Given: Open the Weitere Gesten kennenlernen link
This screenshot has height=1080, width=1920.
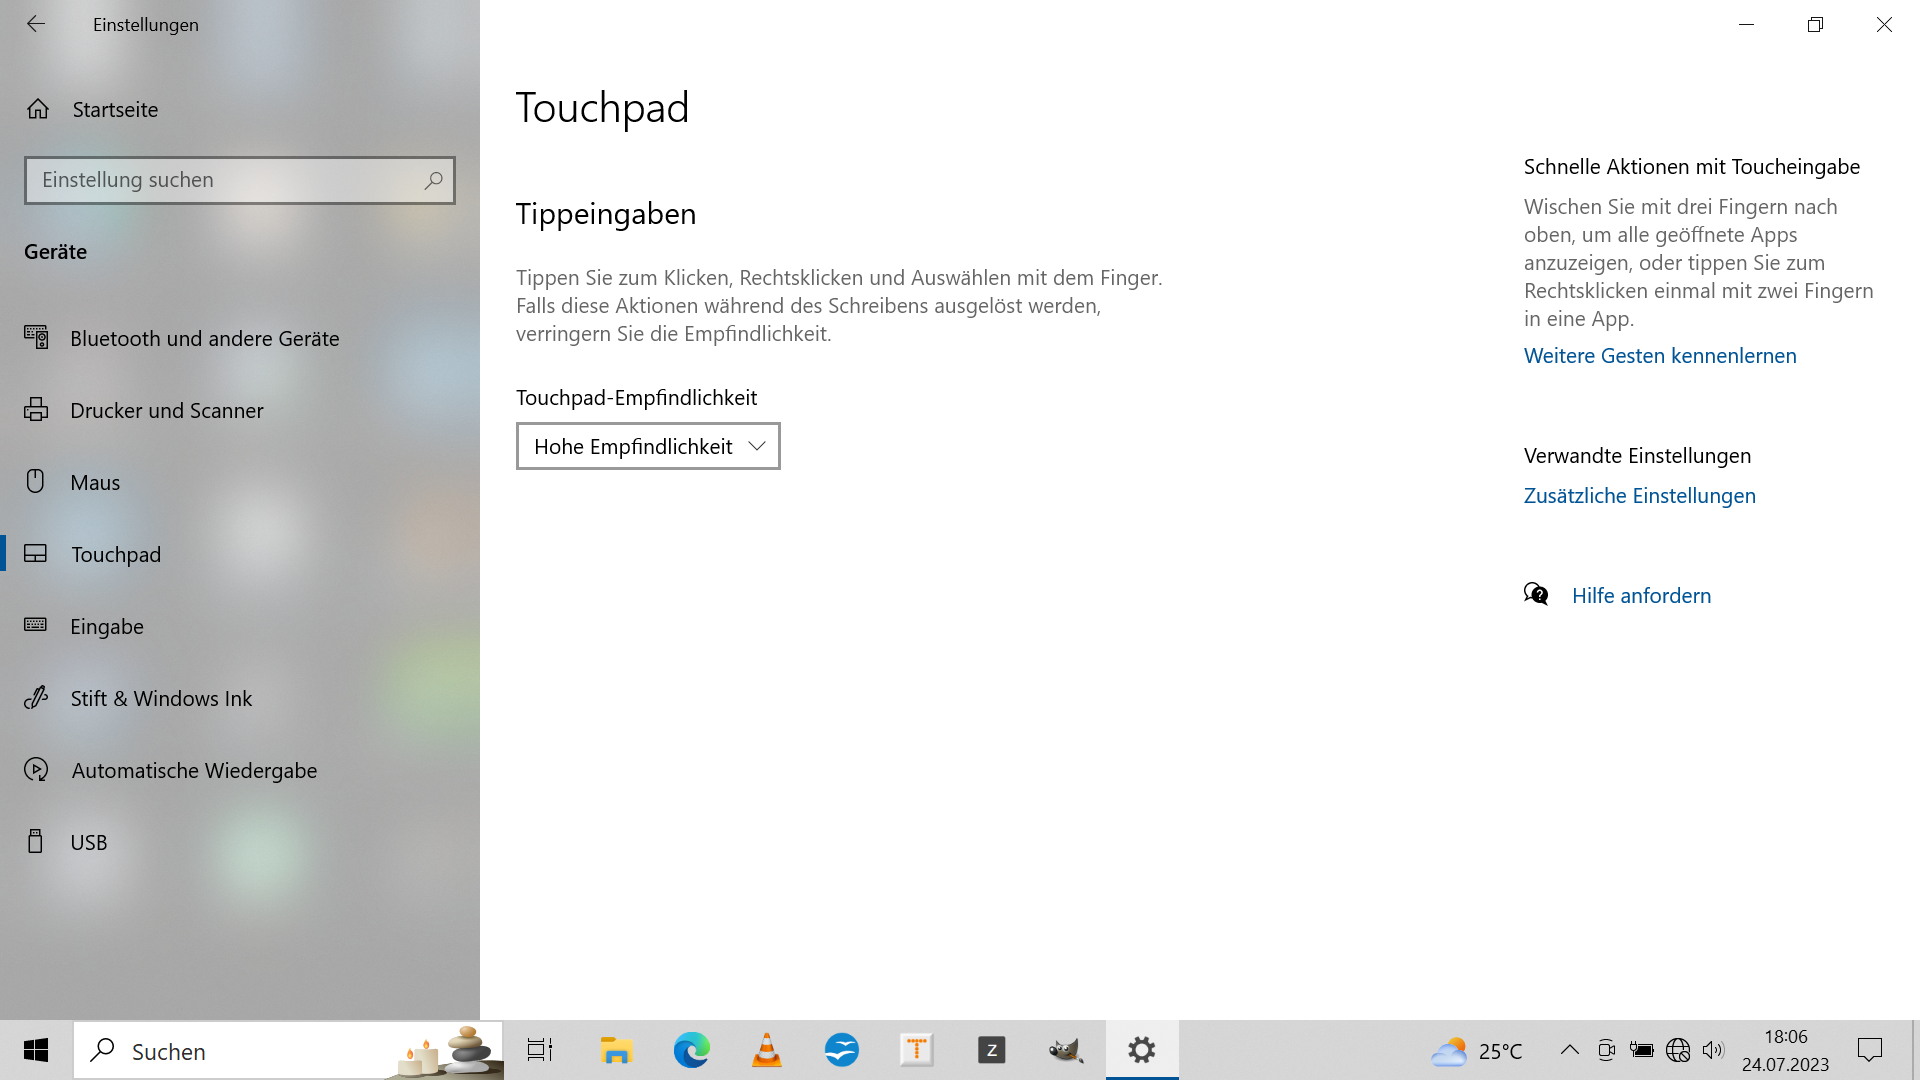Looking at the screenshot, I should pos(1659,355).
